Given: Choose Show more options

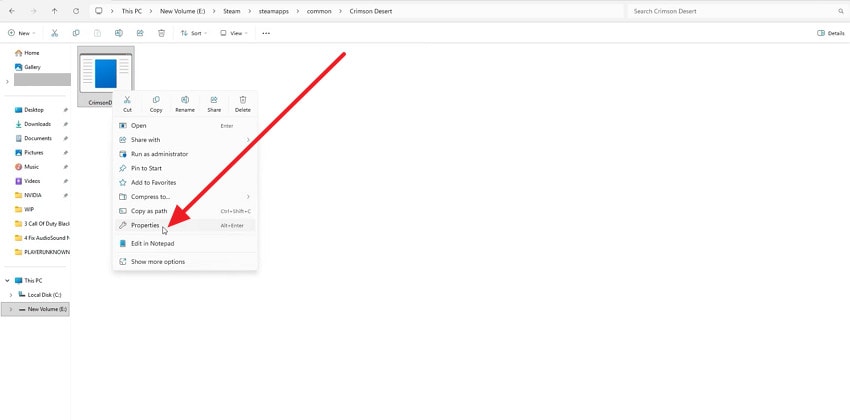Looking at the screenshot, I should [185, 262].
